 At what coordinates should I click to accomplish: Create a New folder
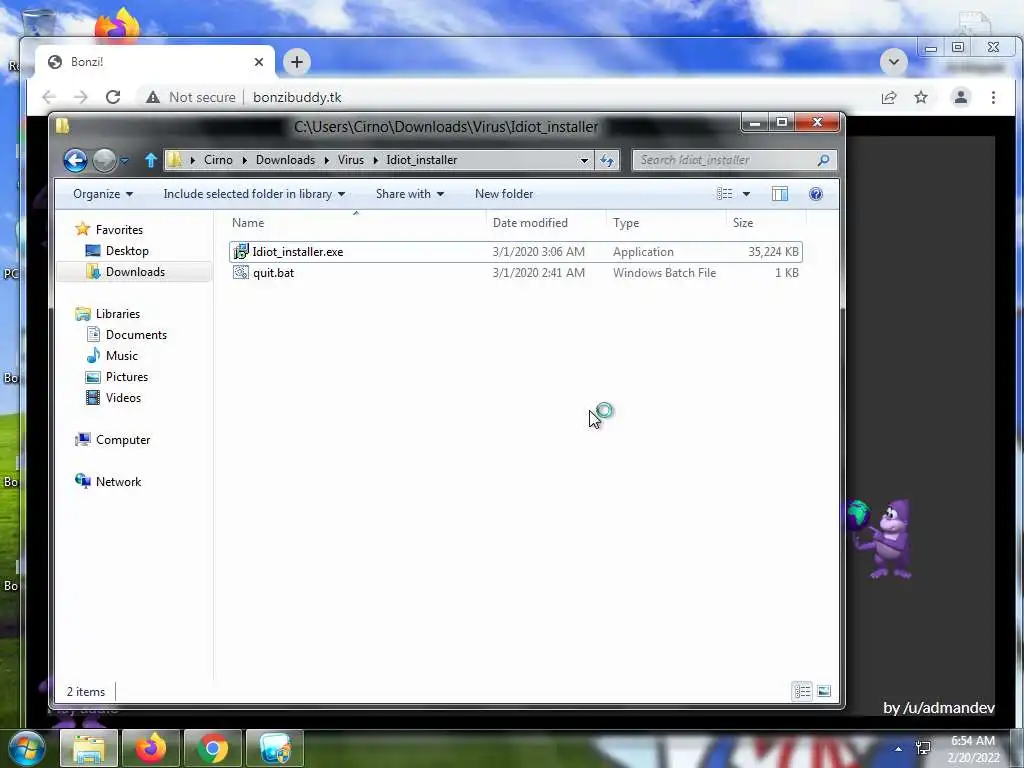pyautogui.click(x=504, y=194)
